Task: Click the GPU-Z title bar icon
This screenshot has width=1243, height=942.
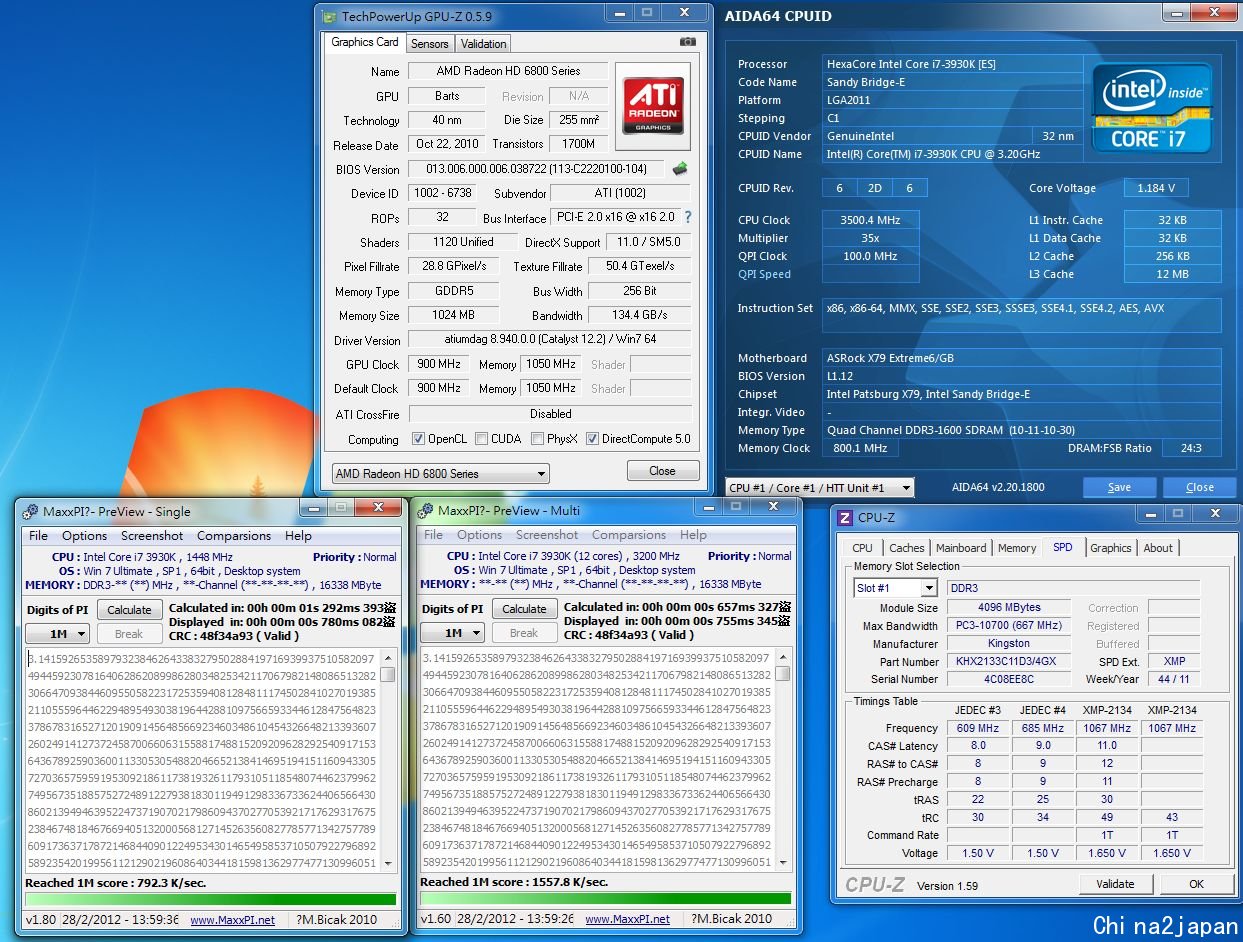Action: pyautogui.click(x=329, y=16)
